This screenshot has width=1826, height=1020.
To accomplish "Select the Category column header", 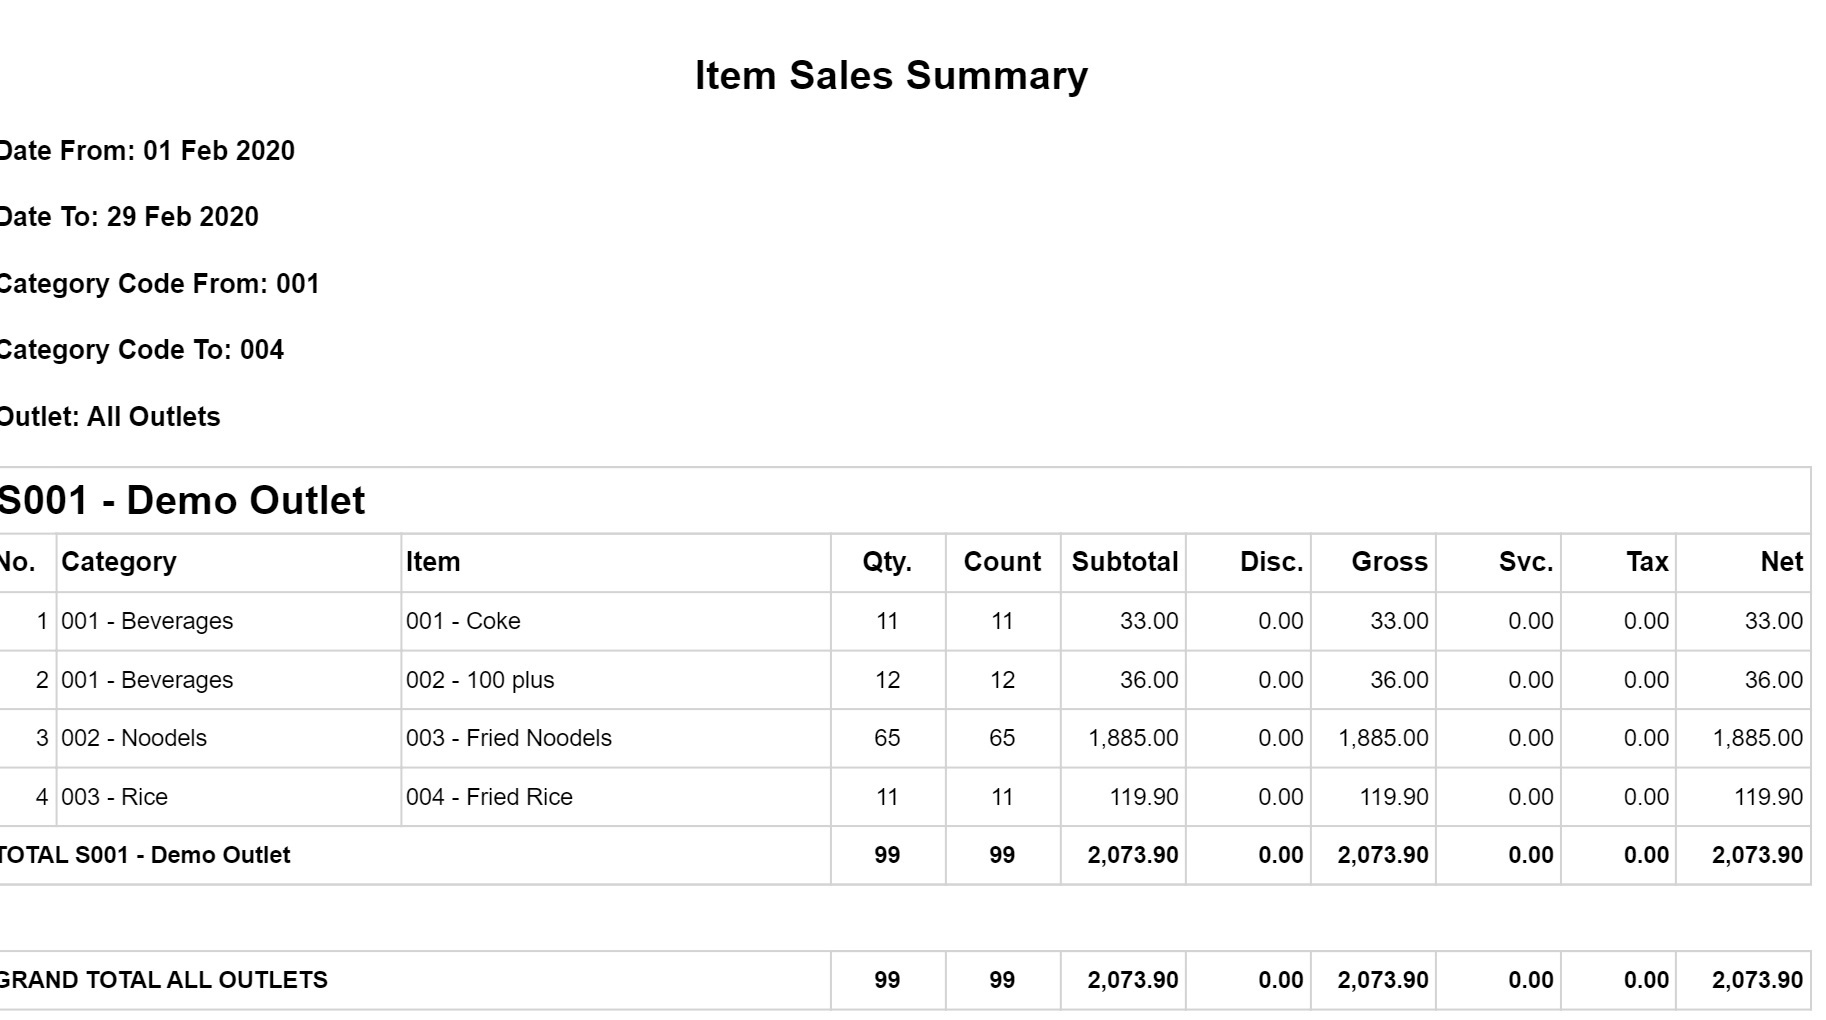I will click(119, 562).
